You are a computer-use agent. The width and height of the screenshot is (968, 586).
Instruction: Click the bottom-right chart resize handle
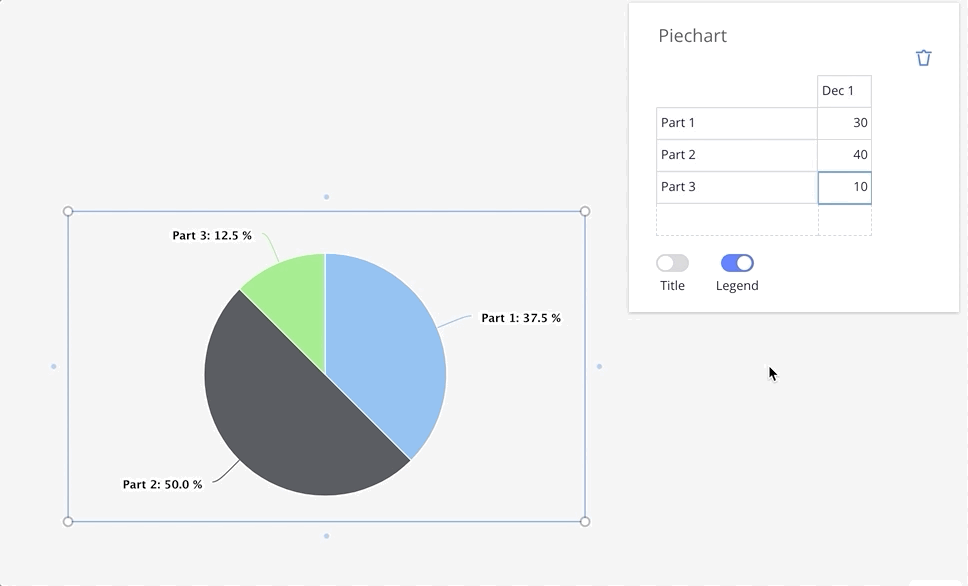(x=585, y=521)
